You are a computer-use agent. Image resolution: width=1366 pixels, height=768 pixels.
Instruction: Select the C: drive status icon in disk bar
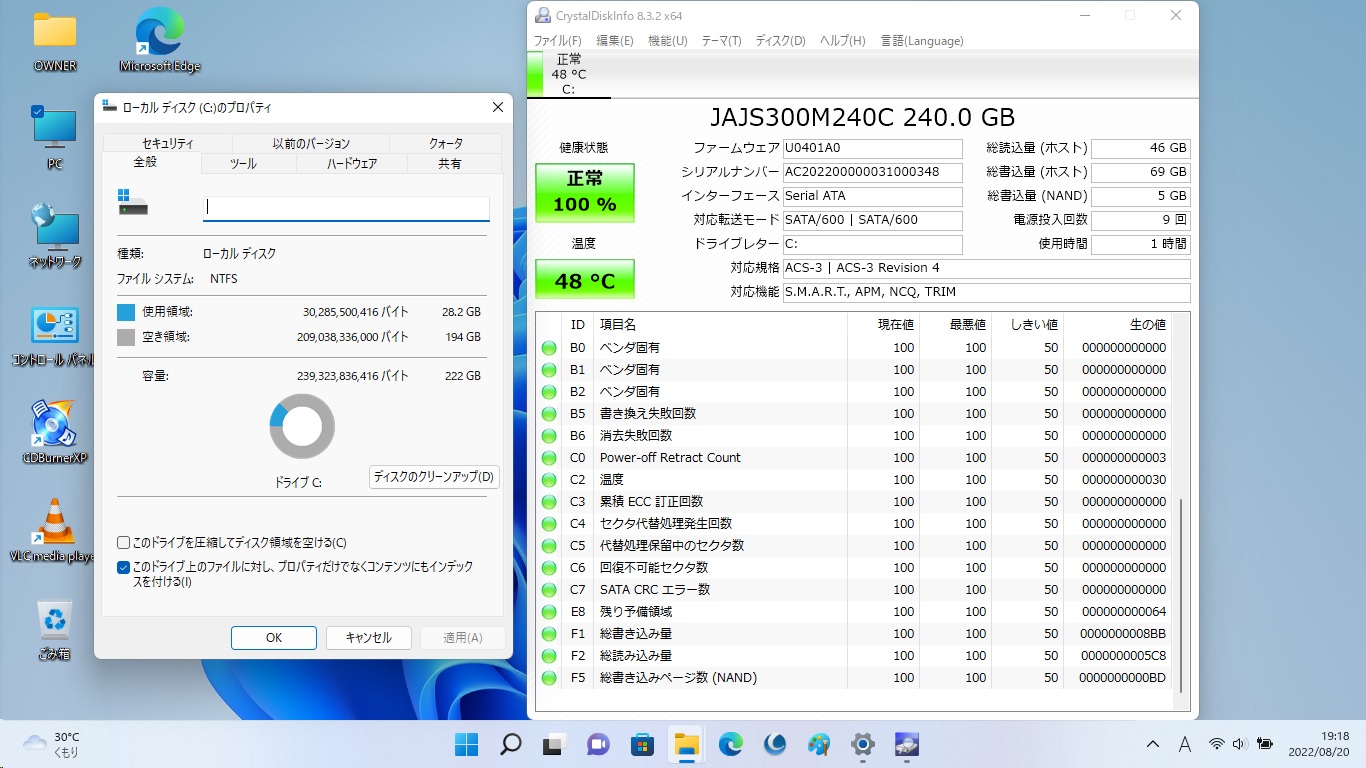568,73
